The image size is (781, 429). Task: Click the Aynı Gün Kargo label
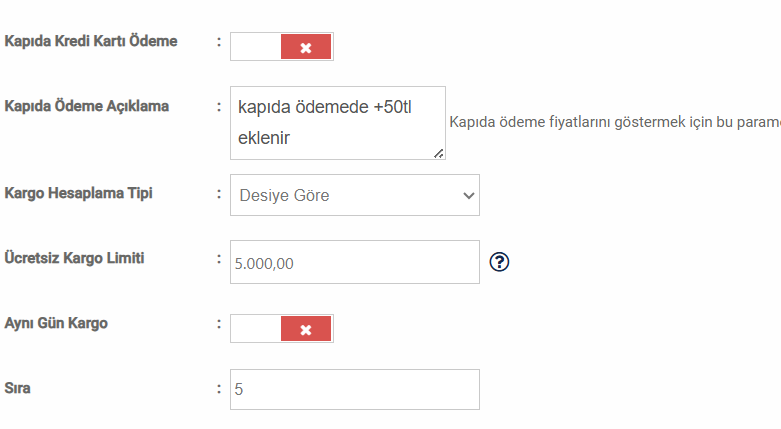(x=56, y=323)
